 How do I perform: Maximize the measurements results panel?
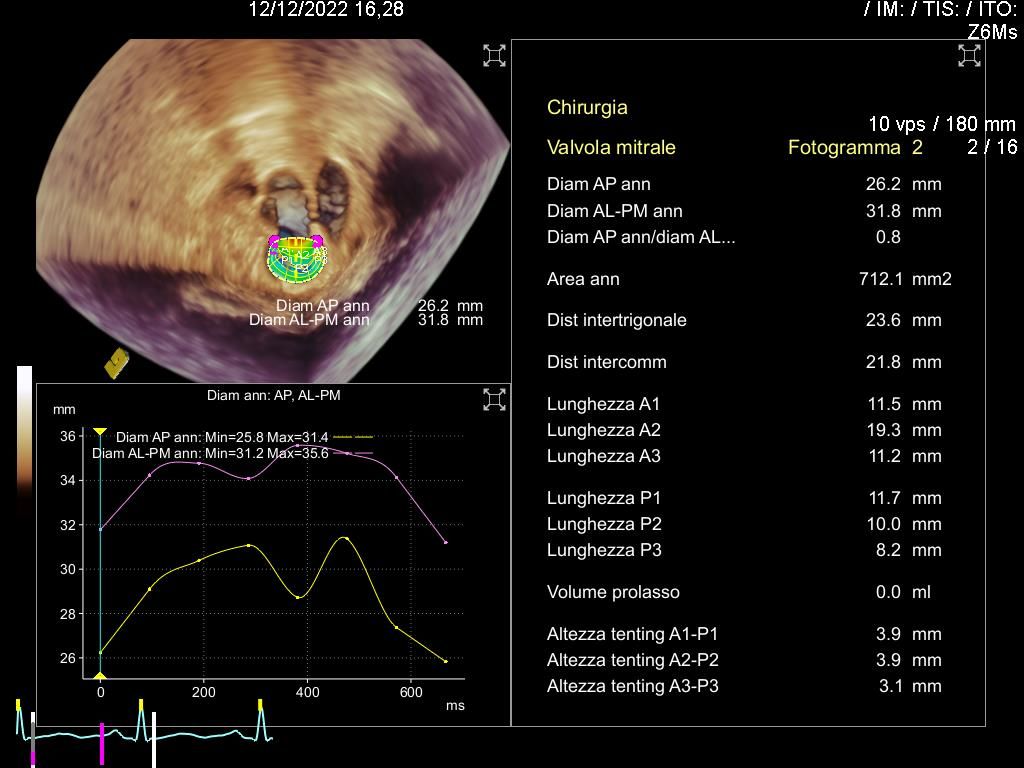pyautogui.click(x=968, y=56)
